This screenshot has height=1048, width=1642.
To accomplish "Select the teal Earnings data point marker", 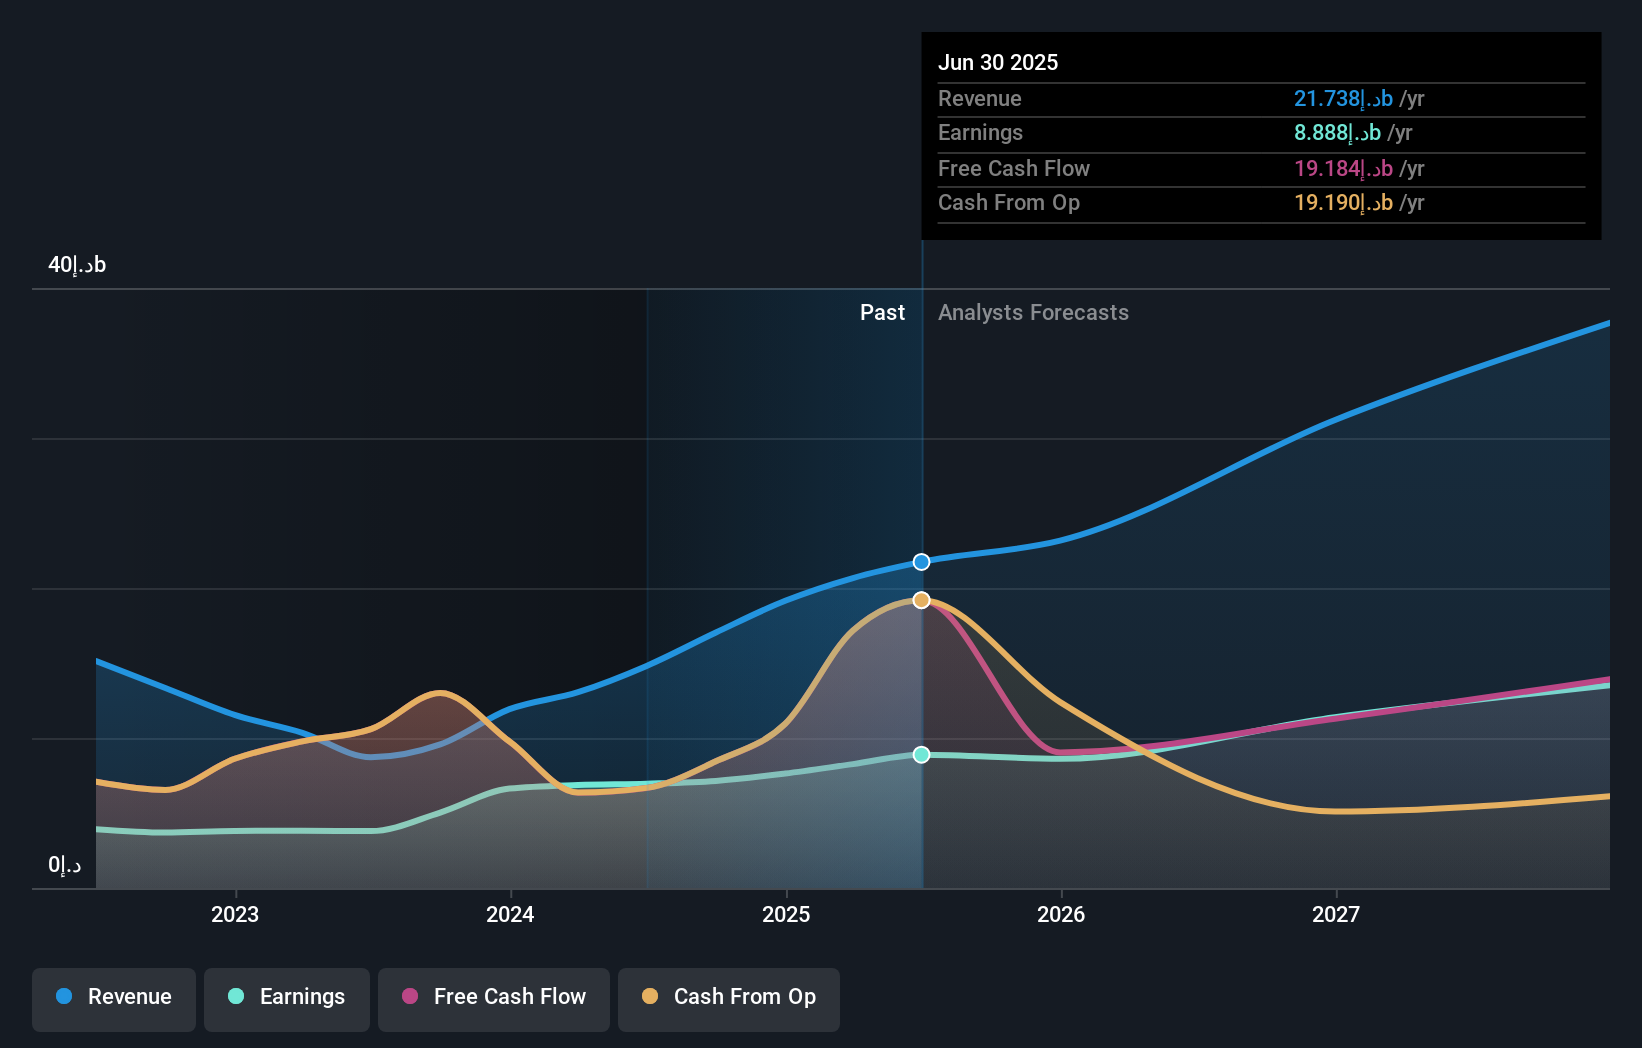I will click(919, 755).
